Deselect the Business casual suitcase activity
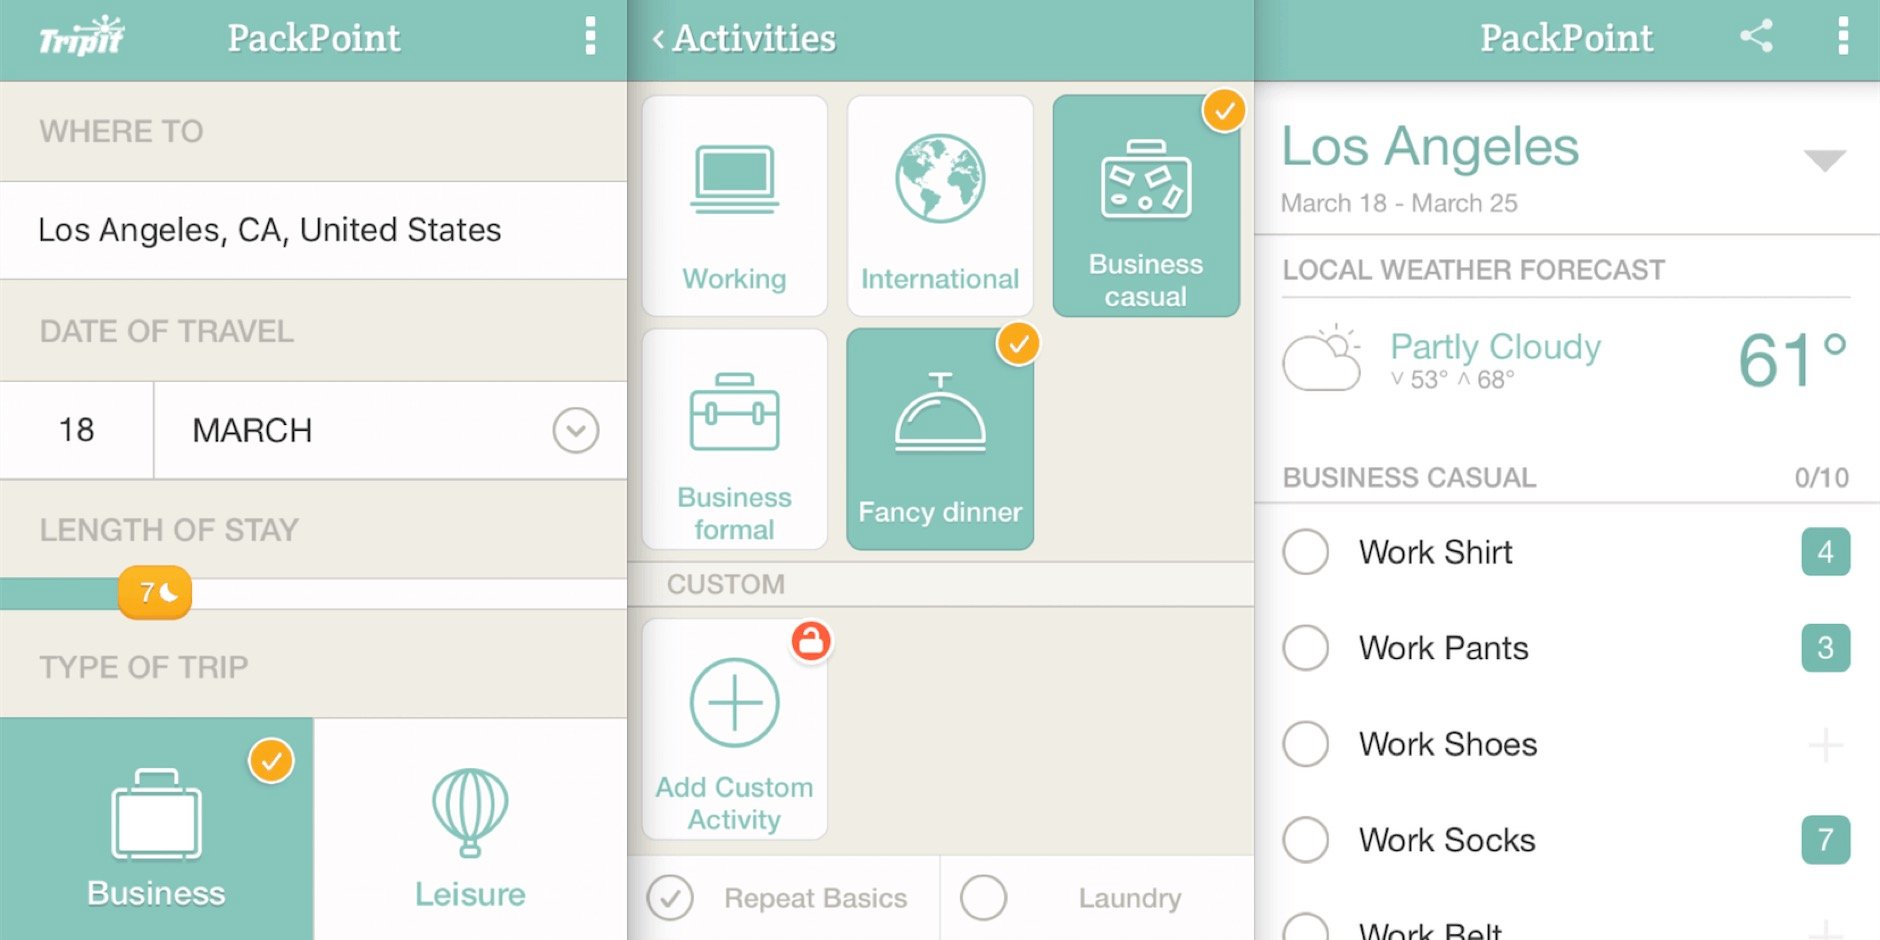The height and width of the screenshot is (940, 1880). [1145, 206]
